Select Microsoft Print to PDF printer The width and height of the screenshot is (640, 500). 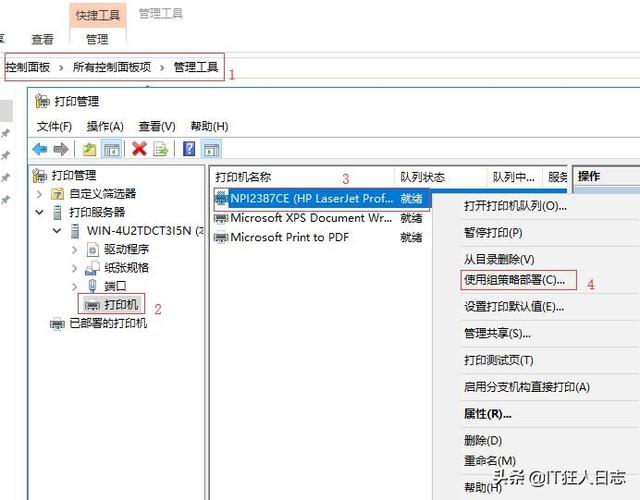289,237
